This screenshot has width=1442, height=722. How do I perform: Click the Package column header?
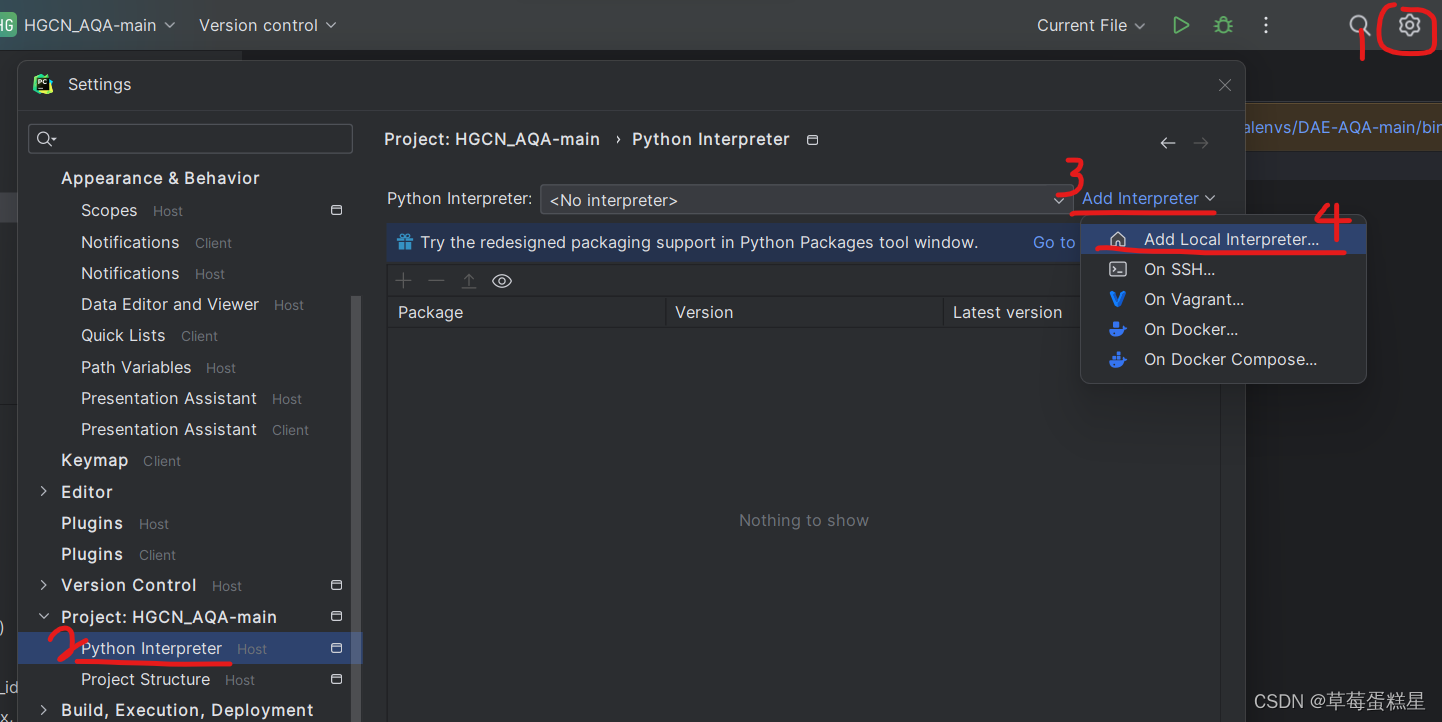pyautogui.click(x=526, y=312)
